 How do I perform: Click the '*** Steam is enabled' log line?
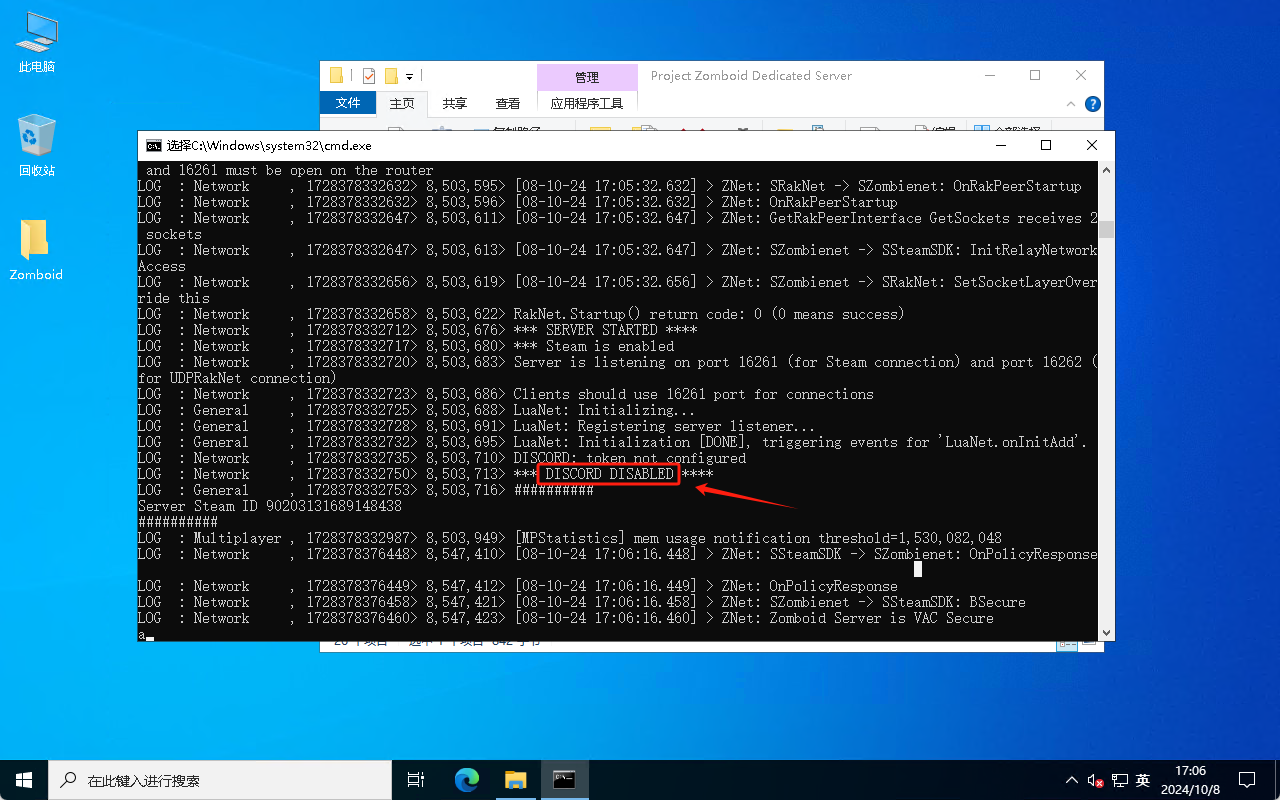pyautogui.click(x=593, y=346)
